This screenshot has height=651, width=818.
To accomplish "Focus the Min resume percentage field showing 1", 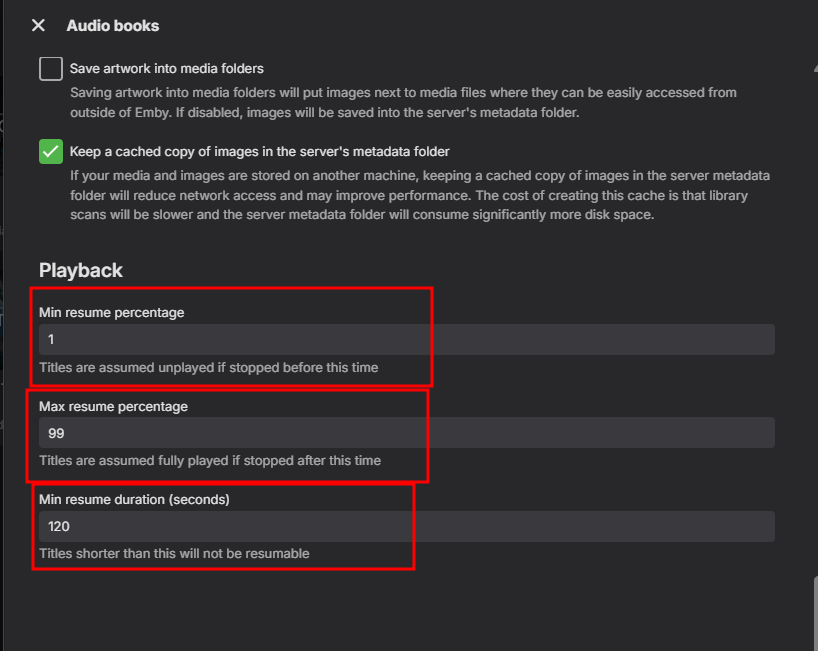I will click(x=406, y=339).
